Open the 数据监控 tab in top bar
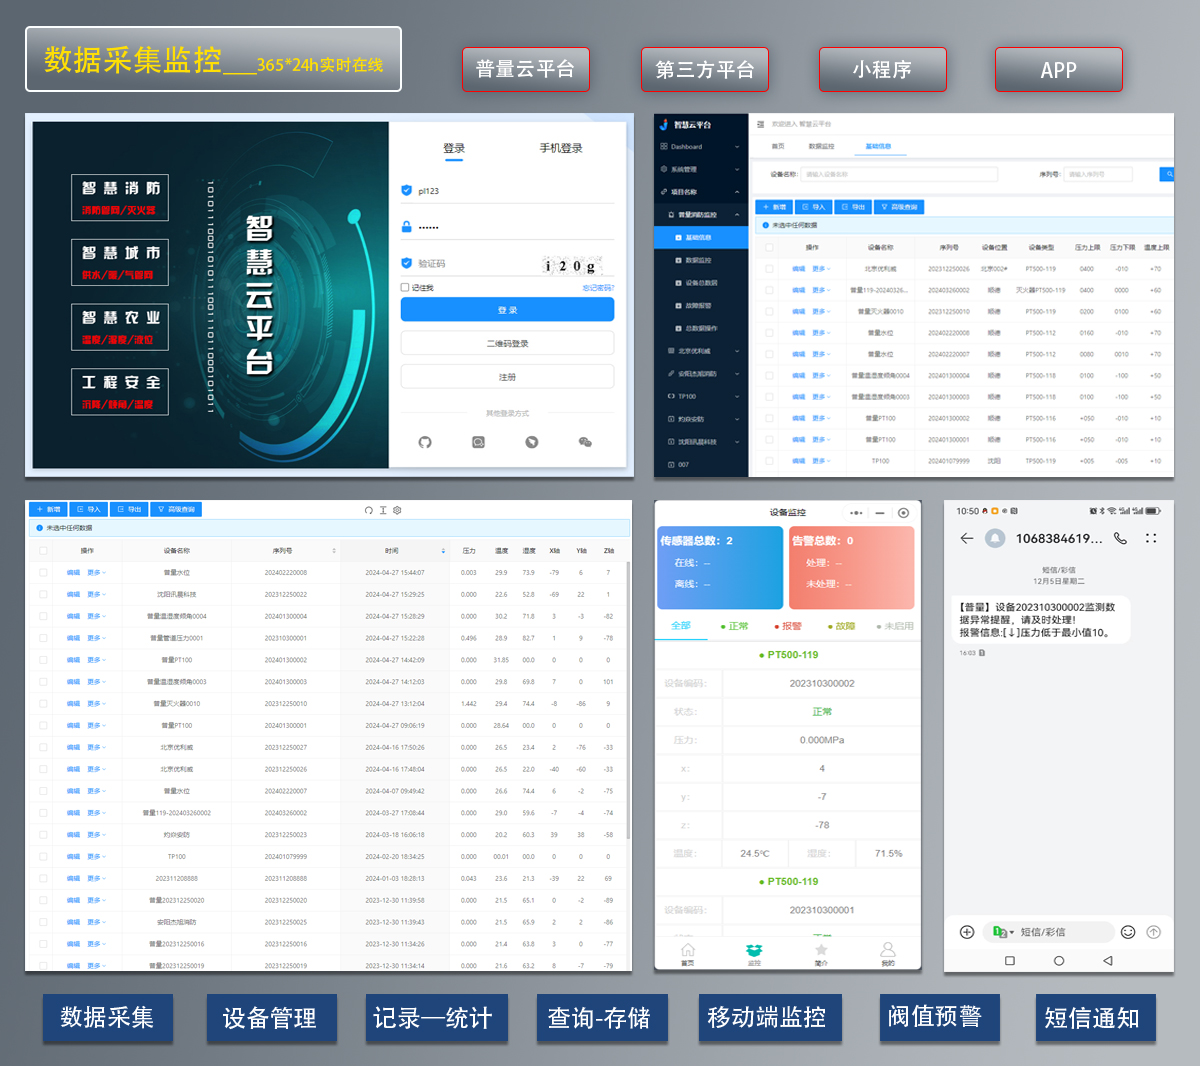 pos(821,147)
